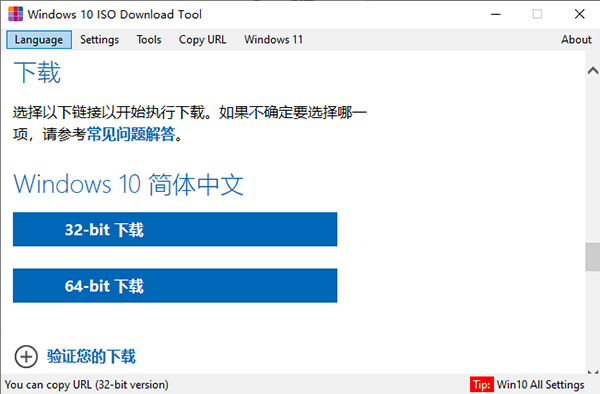Expand the circled plus icon near 验证您的下载

tap(26, 357)
